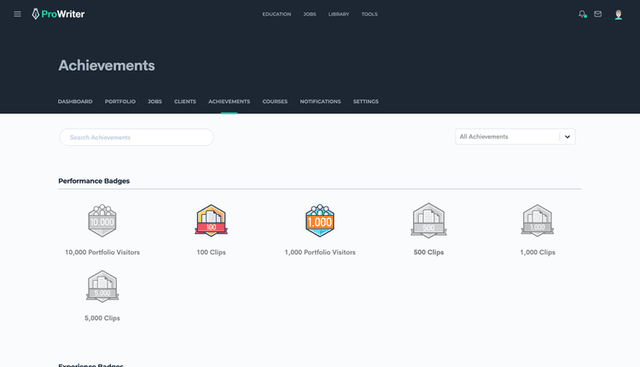
Task: Click the Performance Badges heading
Action: (x=94, y=181)
